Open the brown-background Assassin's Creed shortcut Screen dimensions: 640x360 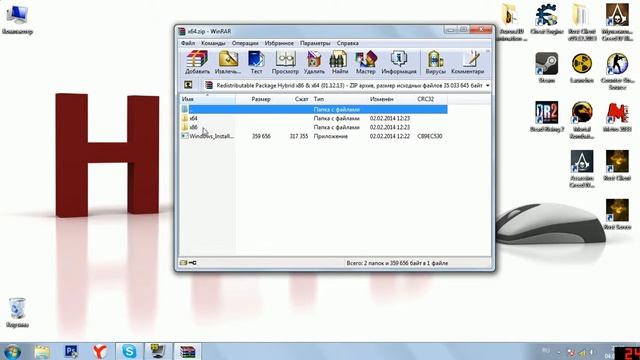coord(617,22)
